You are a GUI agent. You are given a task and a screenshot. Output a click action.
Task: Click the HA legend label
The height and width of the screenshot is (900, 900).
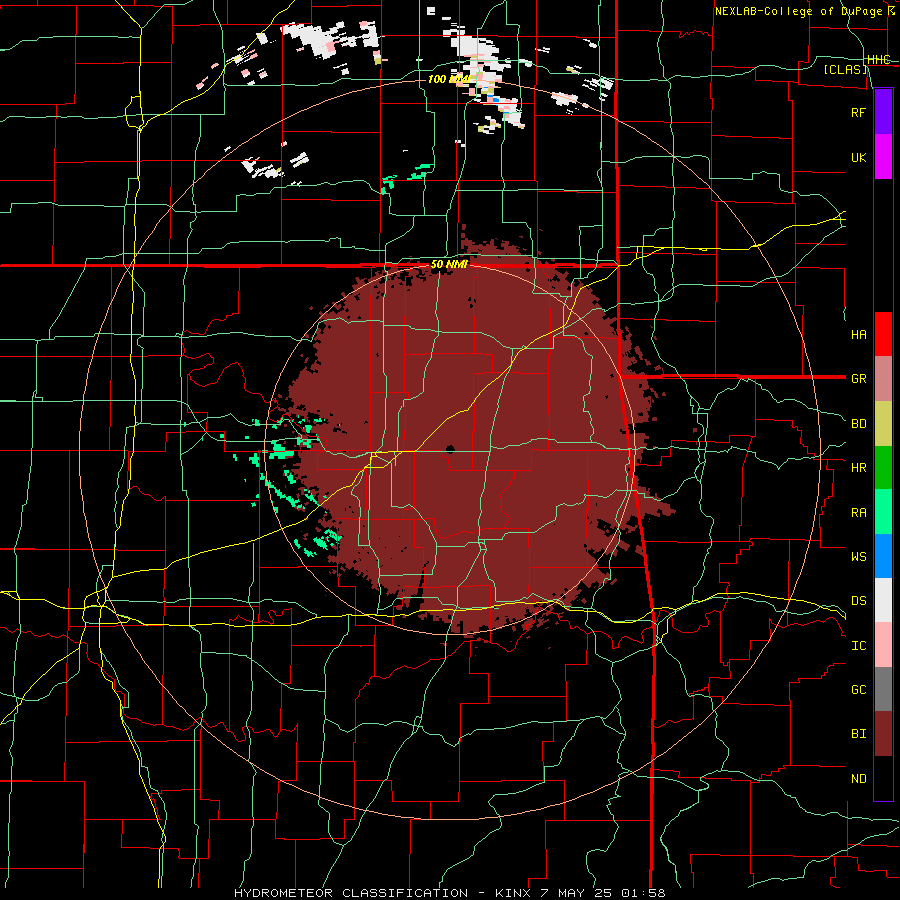(x=858, y=334)
